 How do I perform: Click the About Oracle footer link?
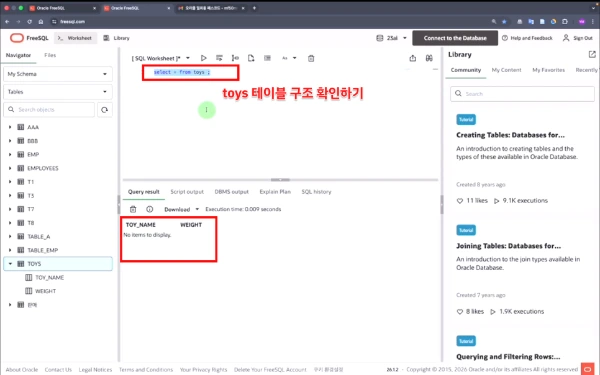point(22,370)
